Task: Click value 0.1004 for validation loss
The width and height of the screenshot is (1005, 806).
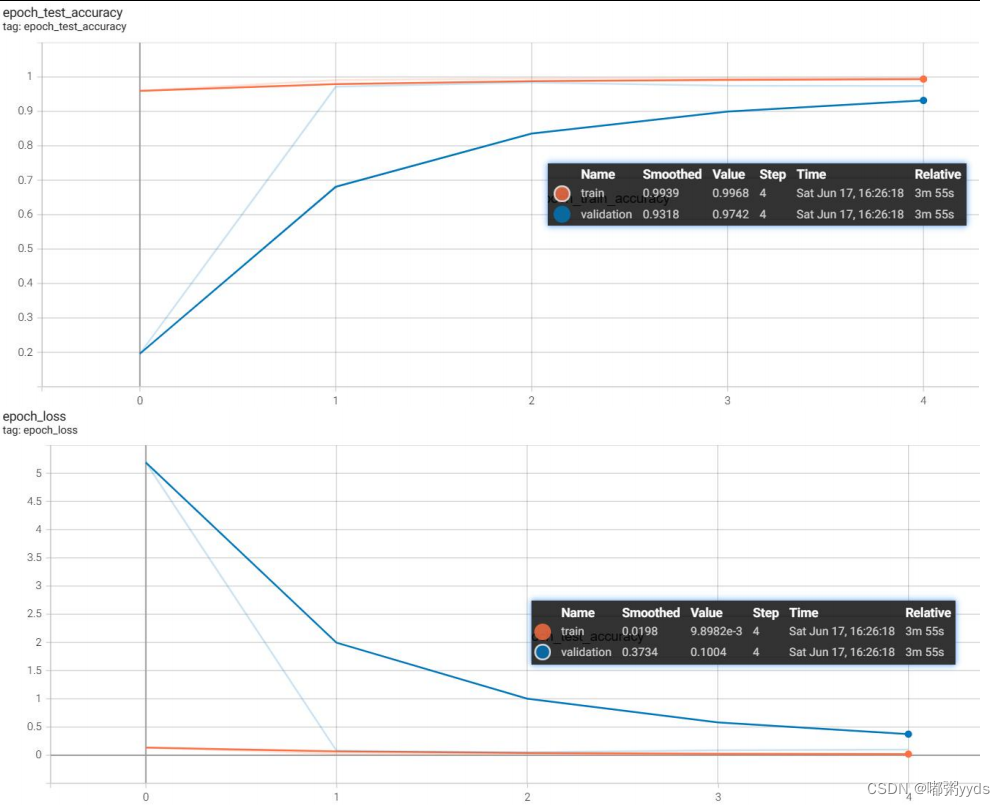Action: tap(708, 652)
